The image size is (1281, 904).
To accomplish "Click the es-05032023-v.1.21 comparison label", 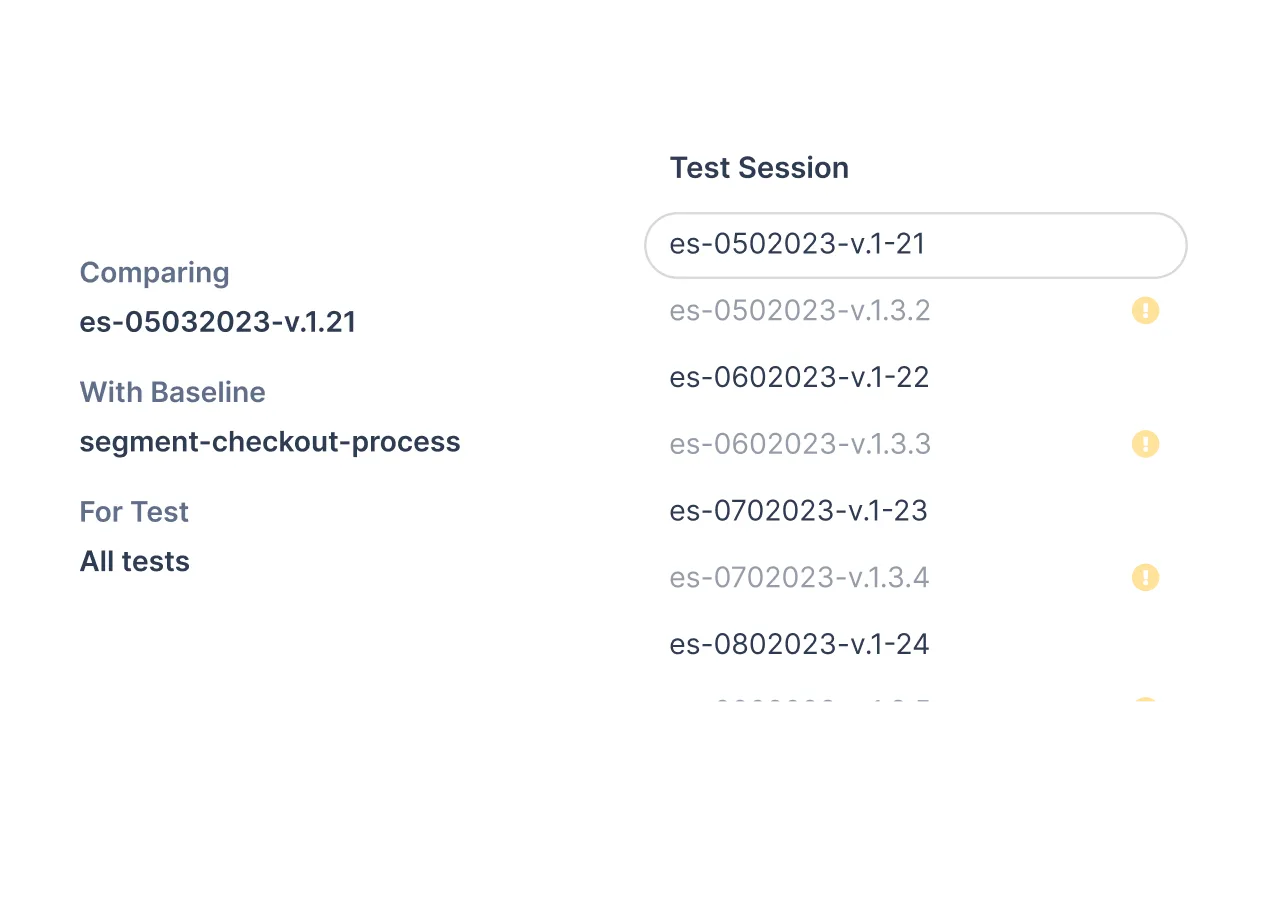I will click(x=218, y=324).
